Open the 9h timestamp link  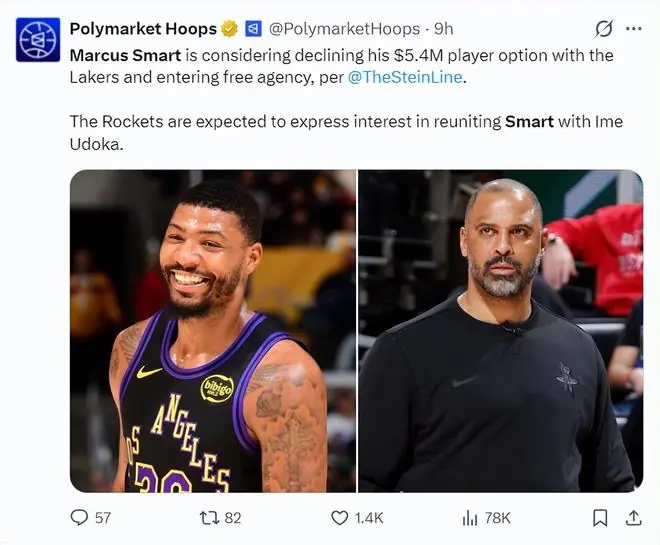[x=444, y=29]
